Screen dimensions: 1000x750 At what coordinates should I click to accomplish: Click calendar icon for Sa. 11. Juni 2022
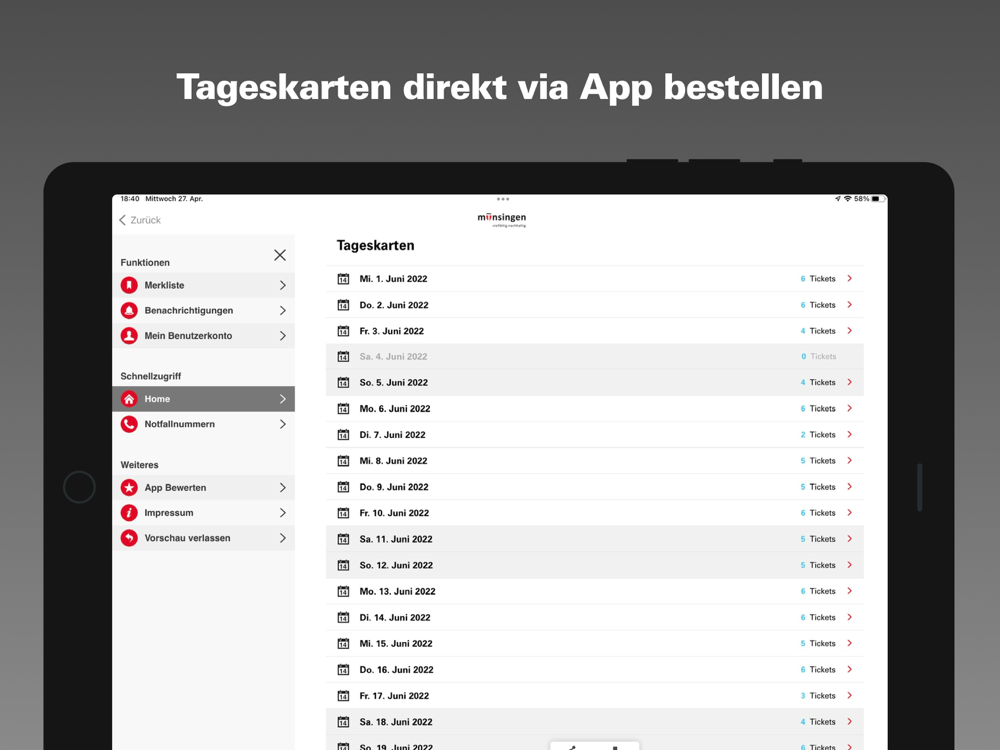coord(343,540)
